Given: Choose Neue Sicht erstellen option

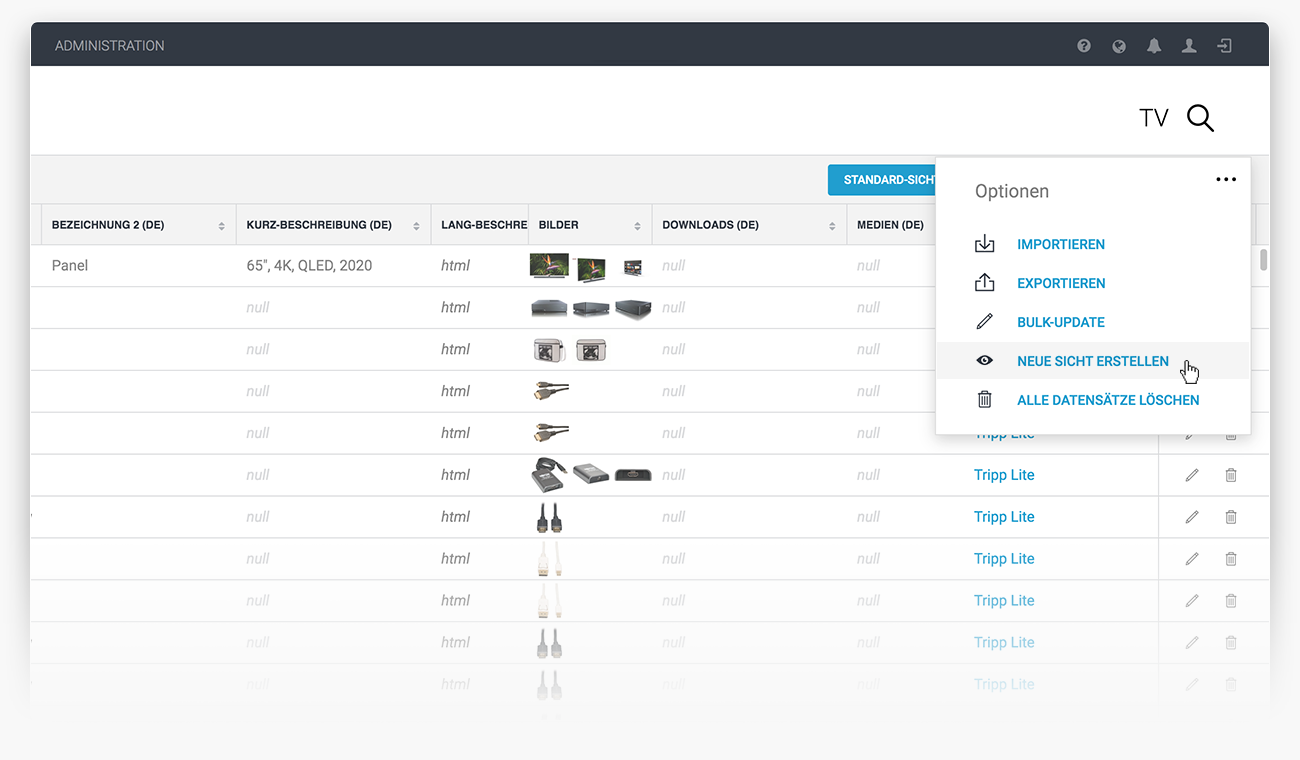Looking at the screenshot, I should click(1092, 361).
